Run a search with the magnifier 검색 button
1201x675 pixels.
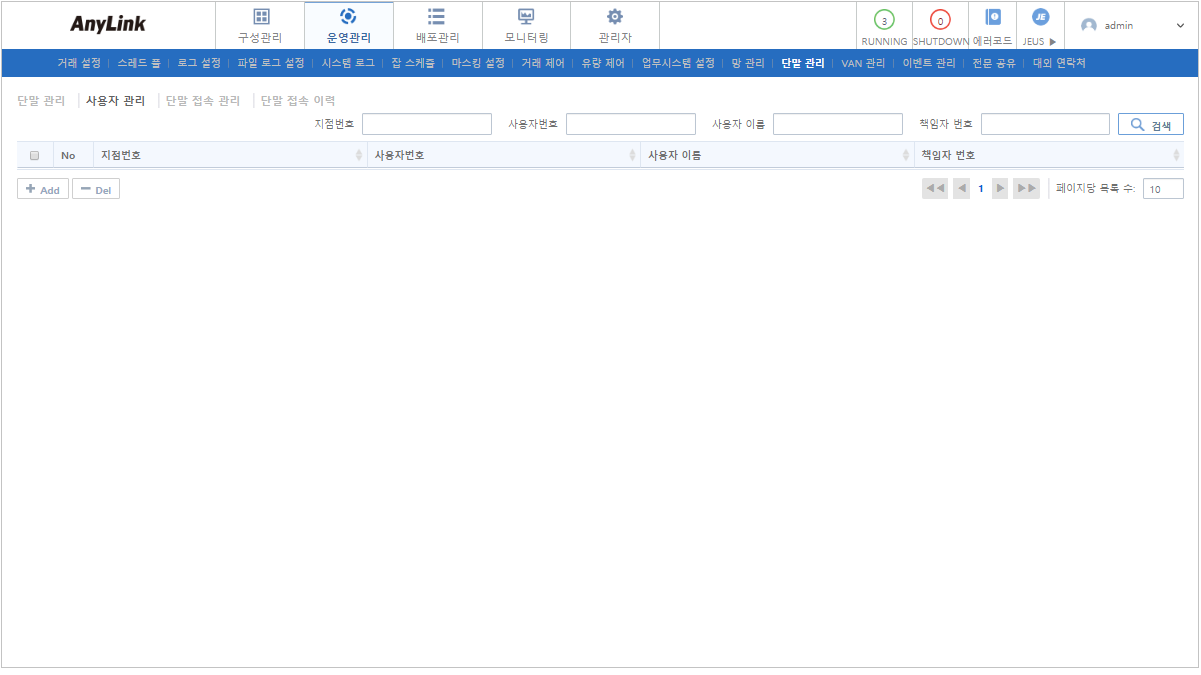coord(1150,123)
